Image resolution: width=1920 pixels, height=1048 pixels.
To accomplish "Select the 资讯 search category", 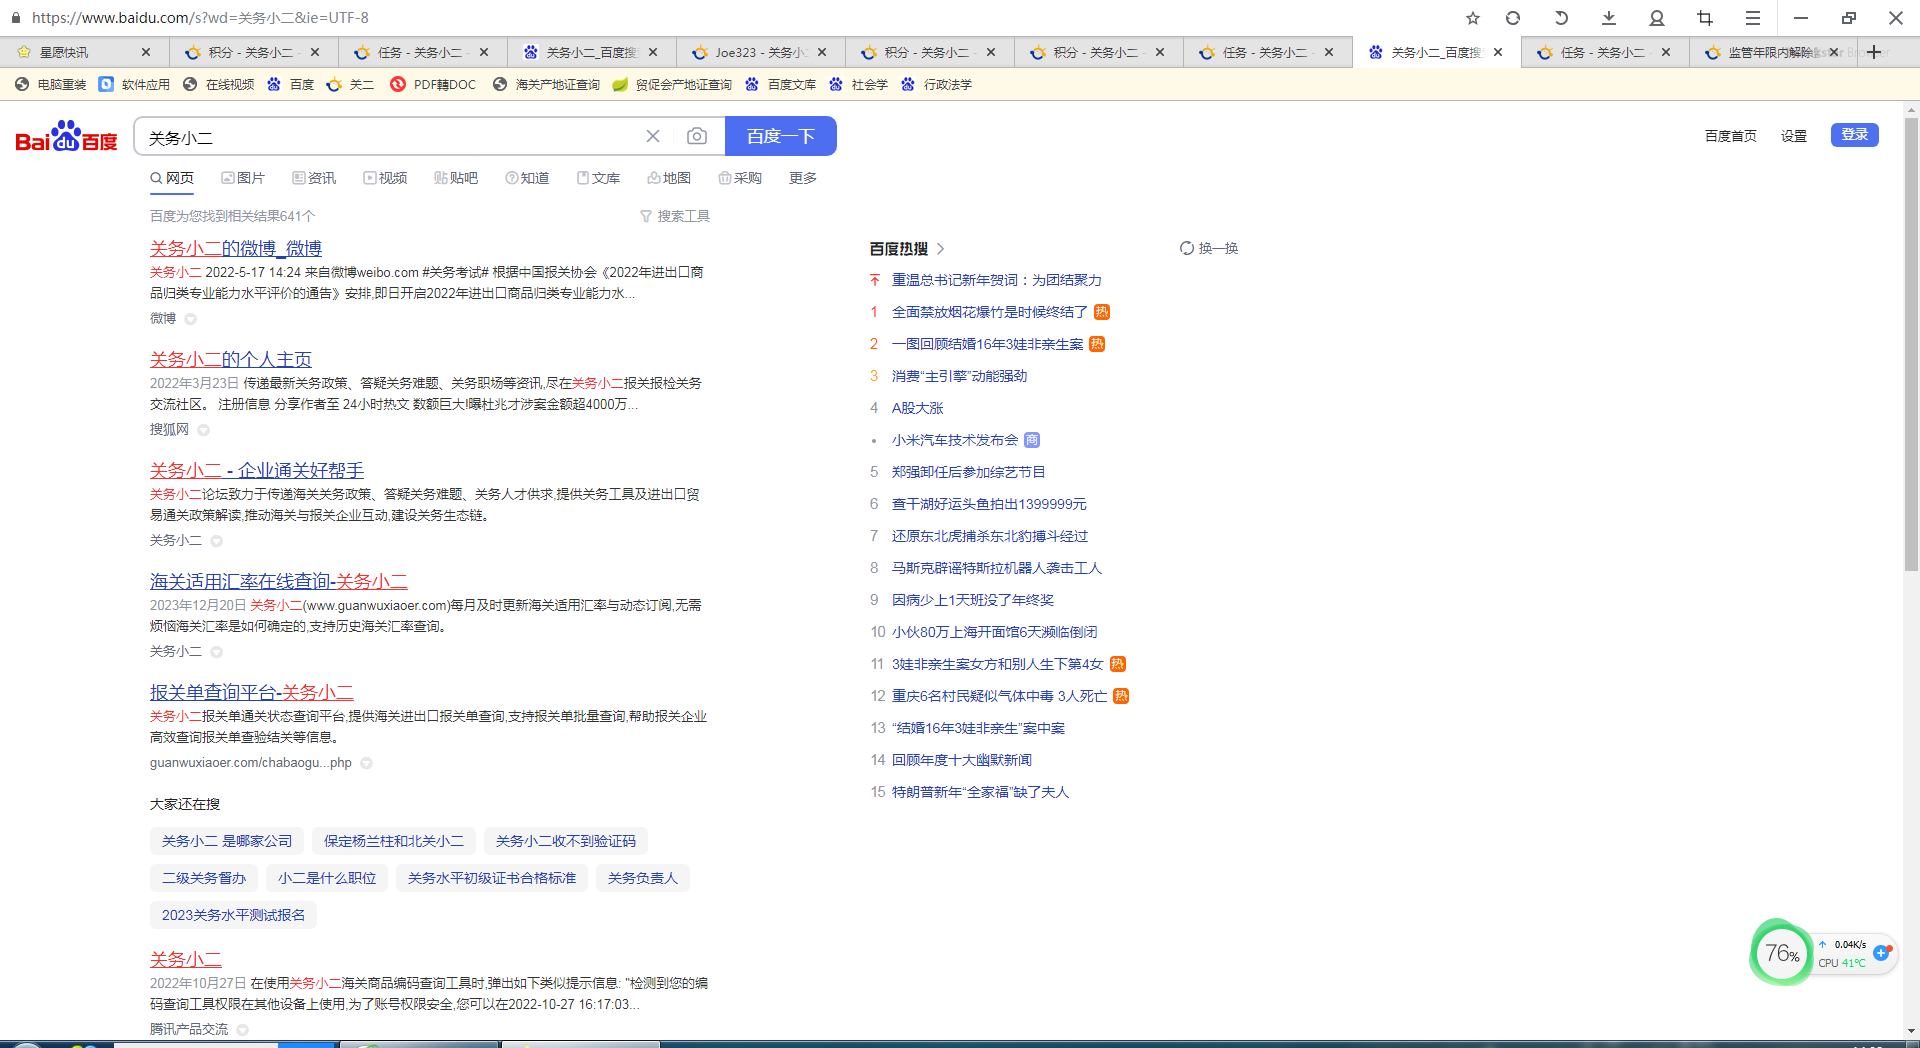I will tap(314, 178).
